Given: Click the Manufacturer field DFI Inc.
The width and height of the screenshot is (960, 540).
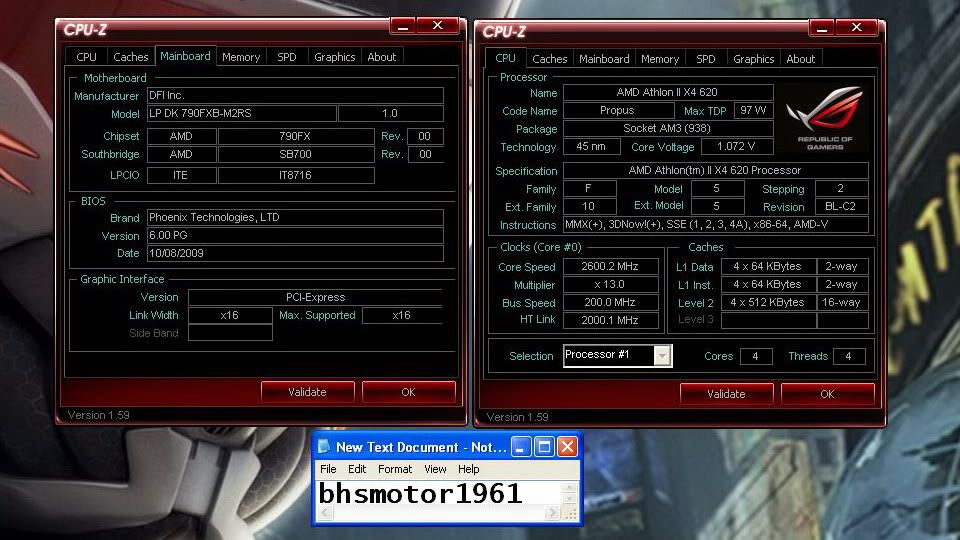Looking at the screenshot, I should click(295, 96).
